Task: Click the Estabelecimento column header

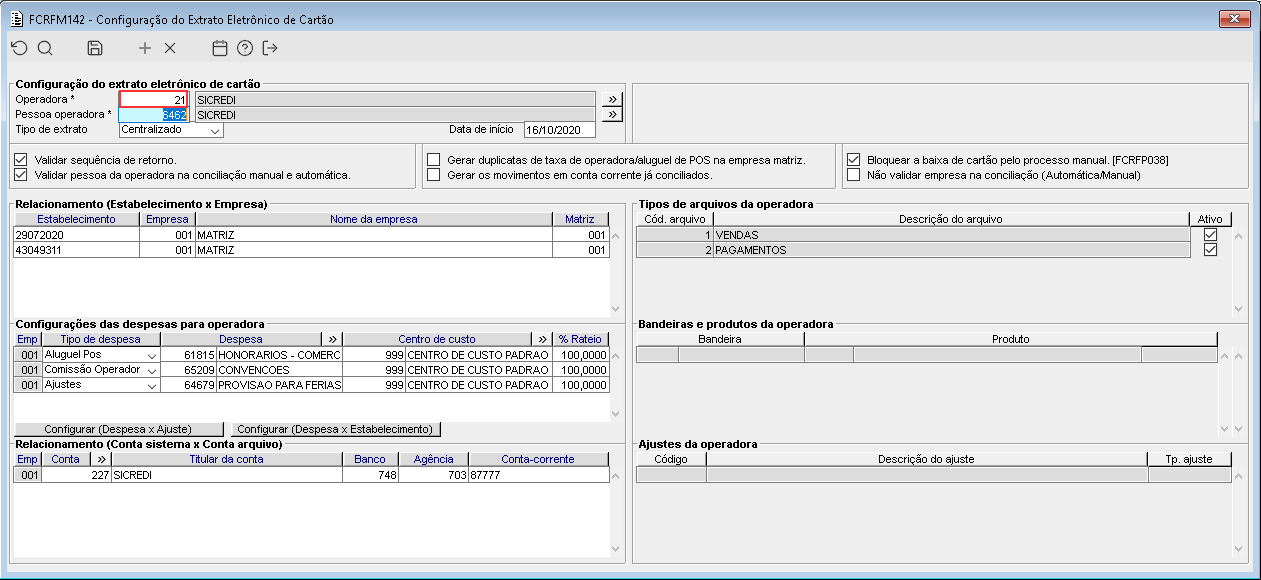Action: click(x=77, y=219)
